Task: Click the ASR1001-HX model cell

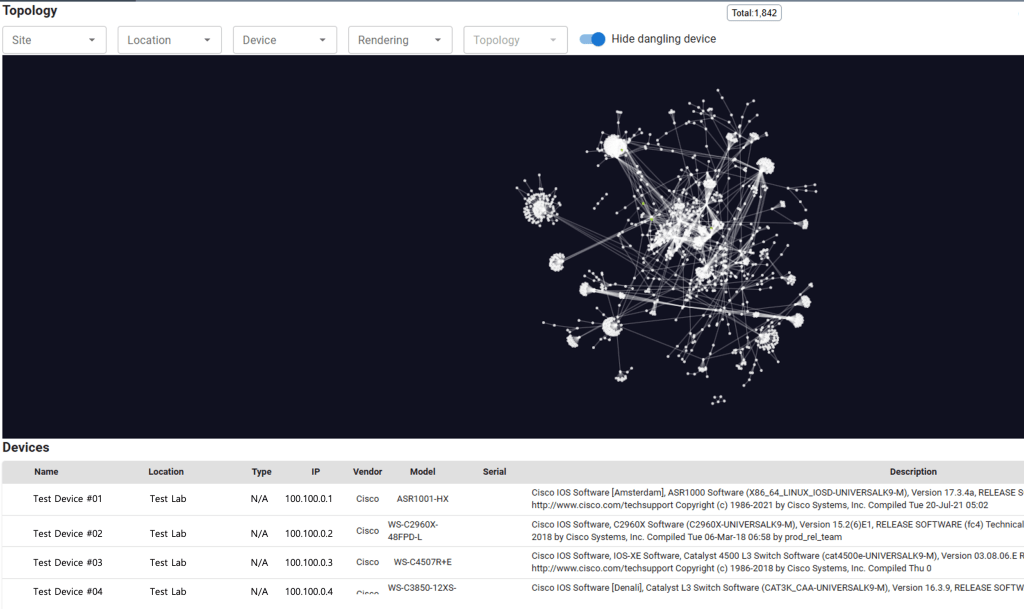Action: (422, 499)
